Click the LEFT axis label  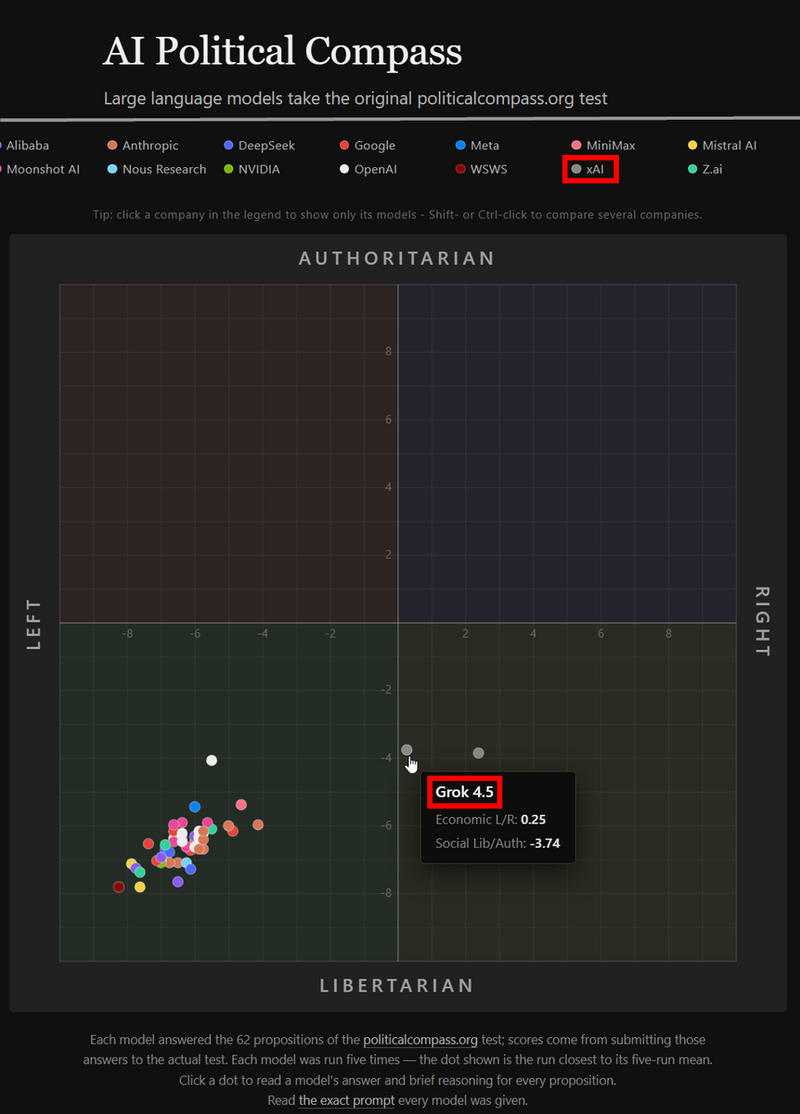[x=33, y=624]
